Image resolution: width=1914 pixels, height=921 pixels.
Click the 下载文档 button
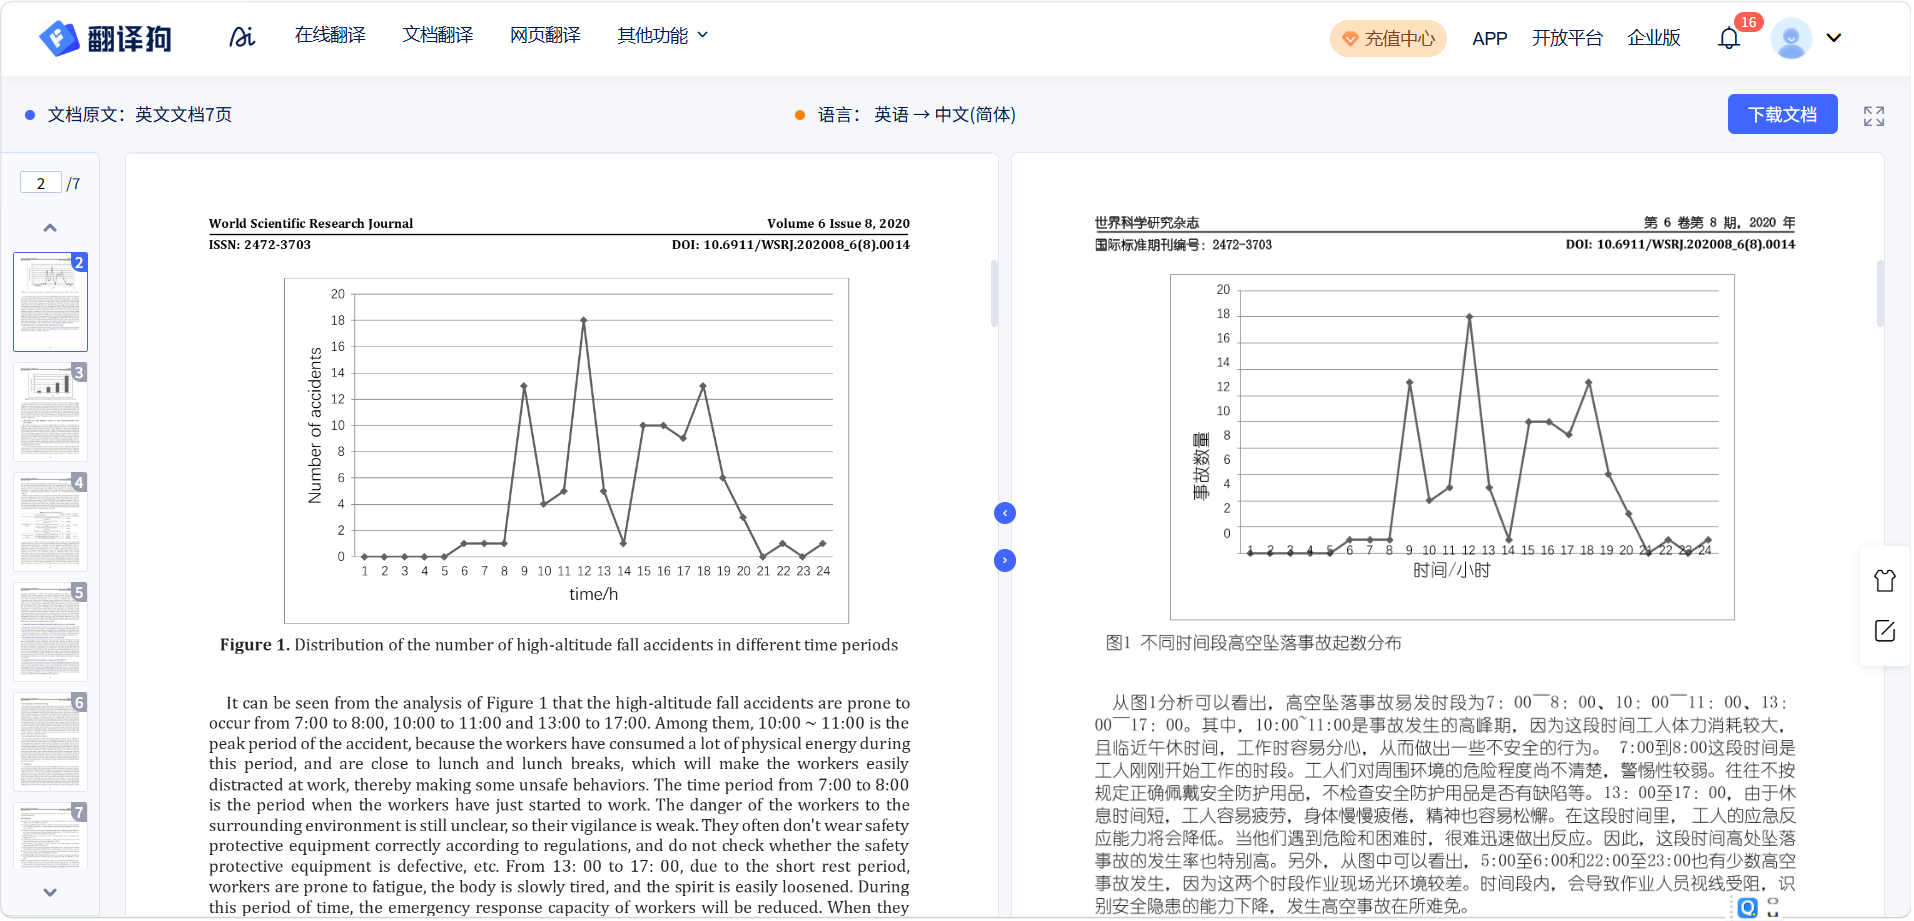click(1781, 115)
